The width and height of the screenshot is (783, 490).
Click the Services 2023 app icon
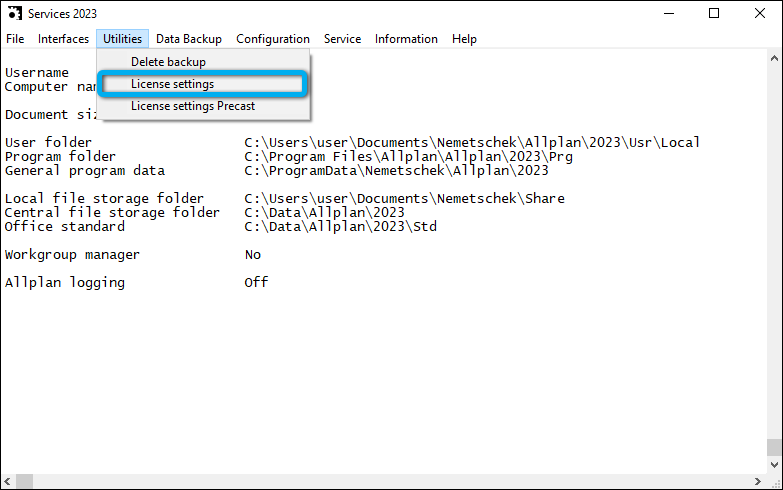pos(14,13)
